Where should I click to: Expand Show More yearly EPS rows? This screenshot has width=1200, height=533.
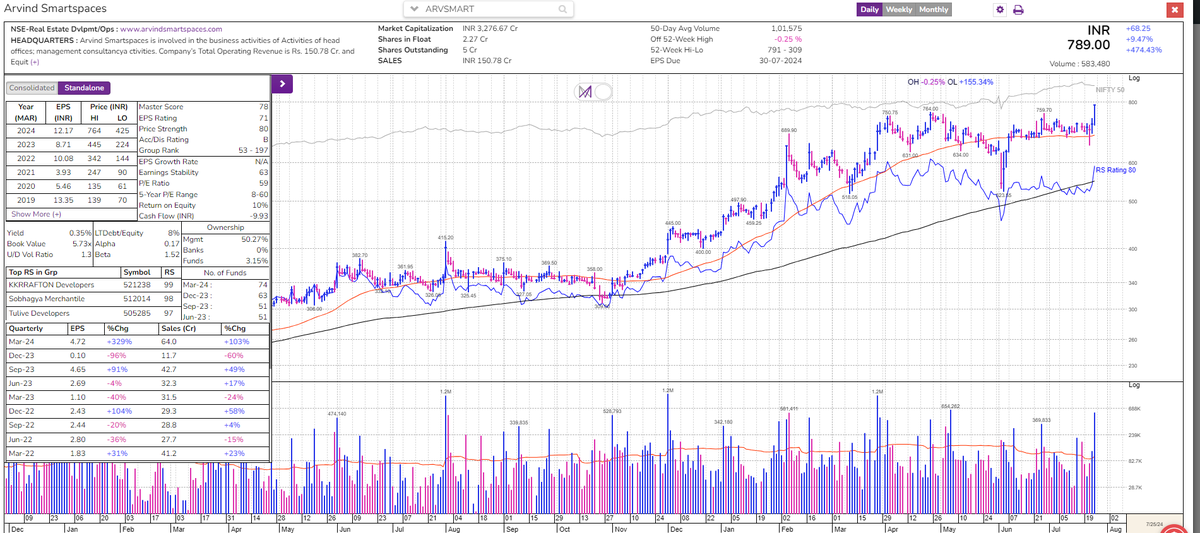(x=36, y=214)
